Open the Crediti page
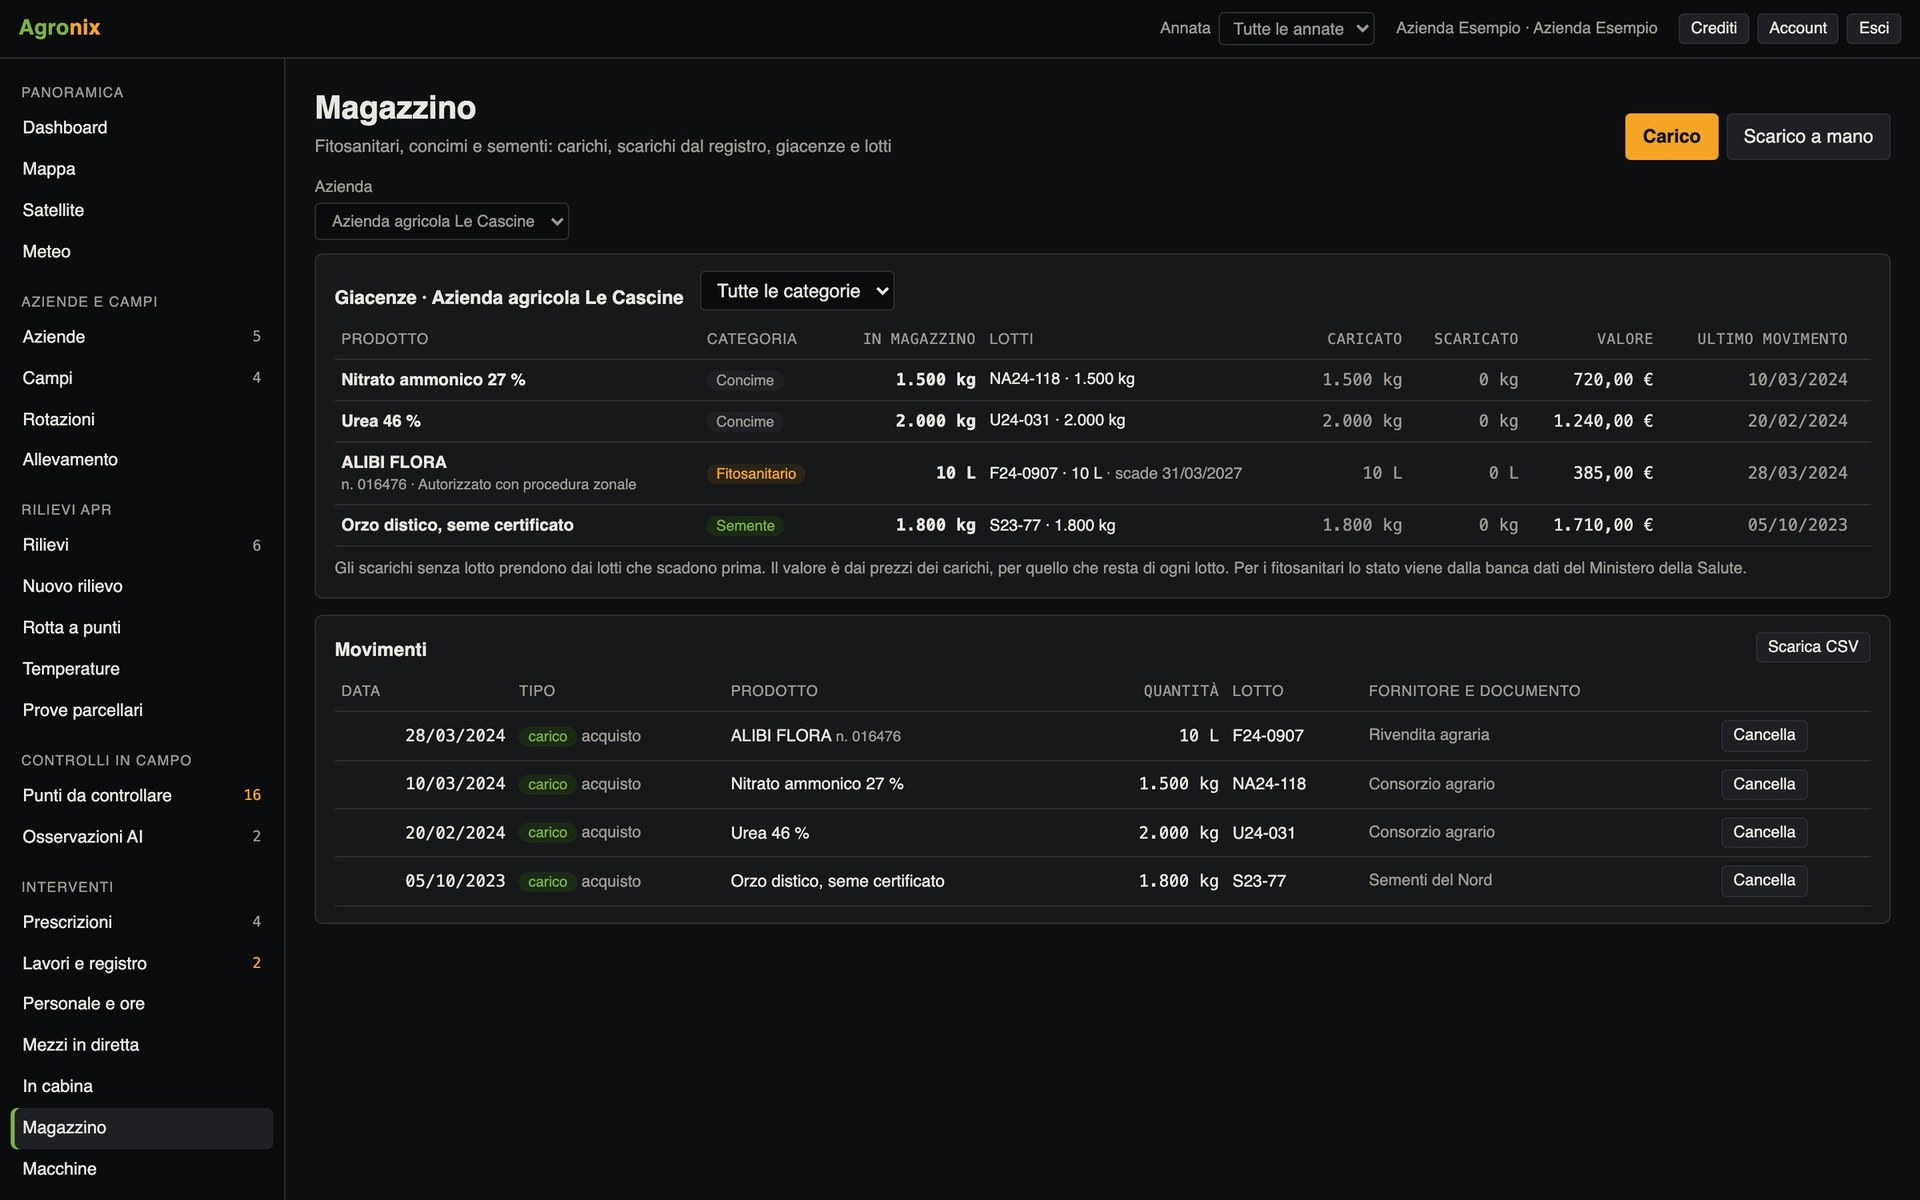Image resolution: width=1920 pixels, height=1200 pixels. point(1713,28)
